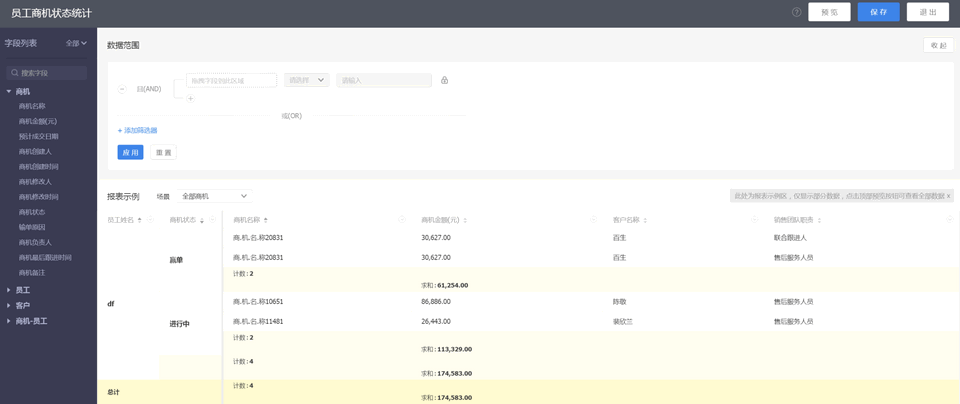Click the 赢单 status cell

(176, 260)
